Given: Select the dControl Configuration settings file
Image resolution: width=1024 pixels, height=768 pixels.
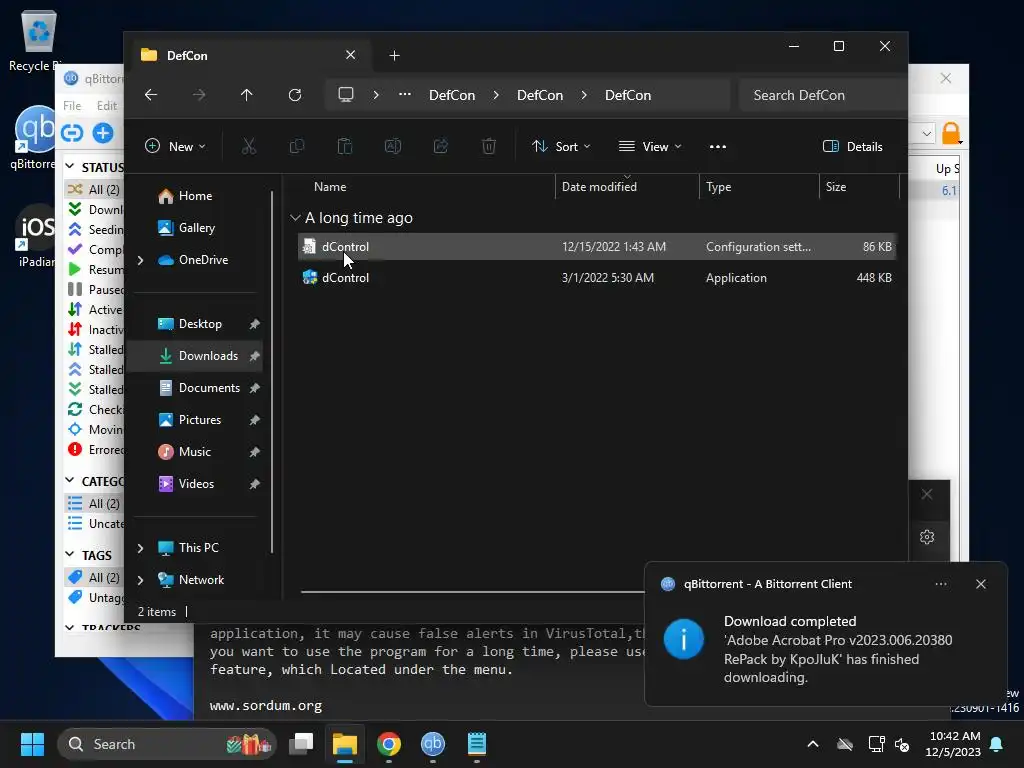Looking at the screenshot, I should pyautogui.click(x=597, y=247).
